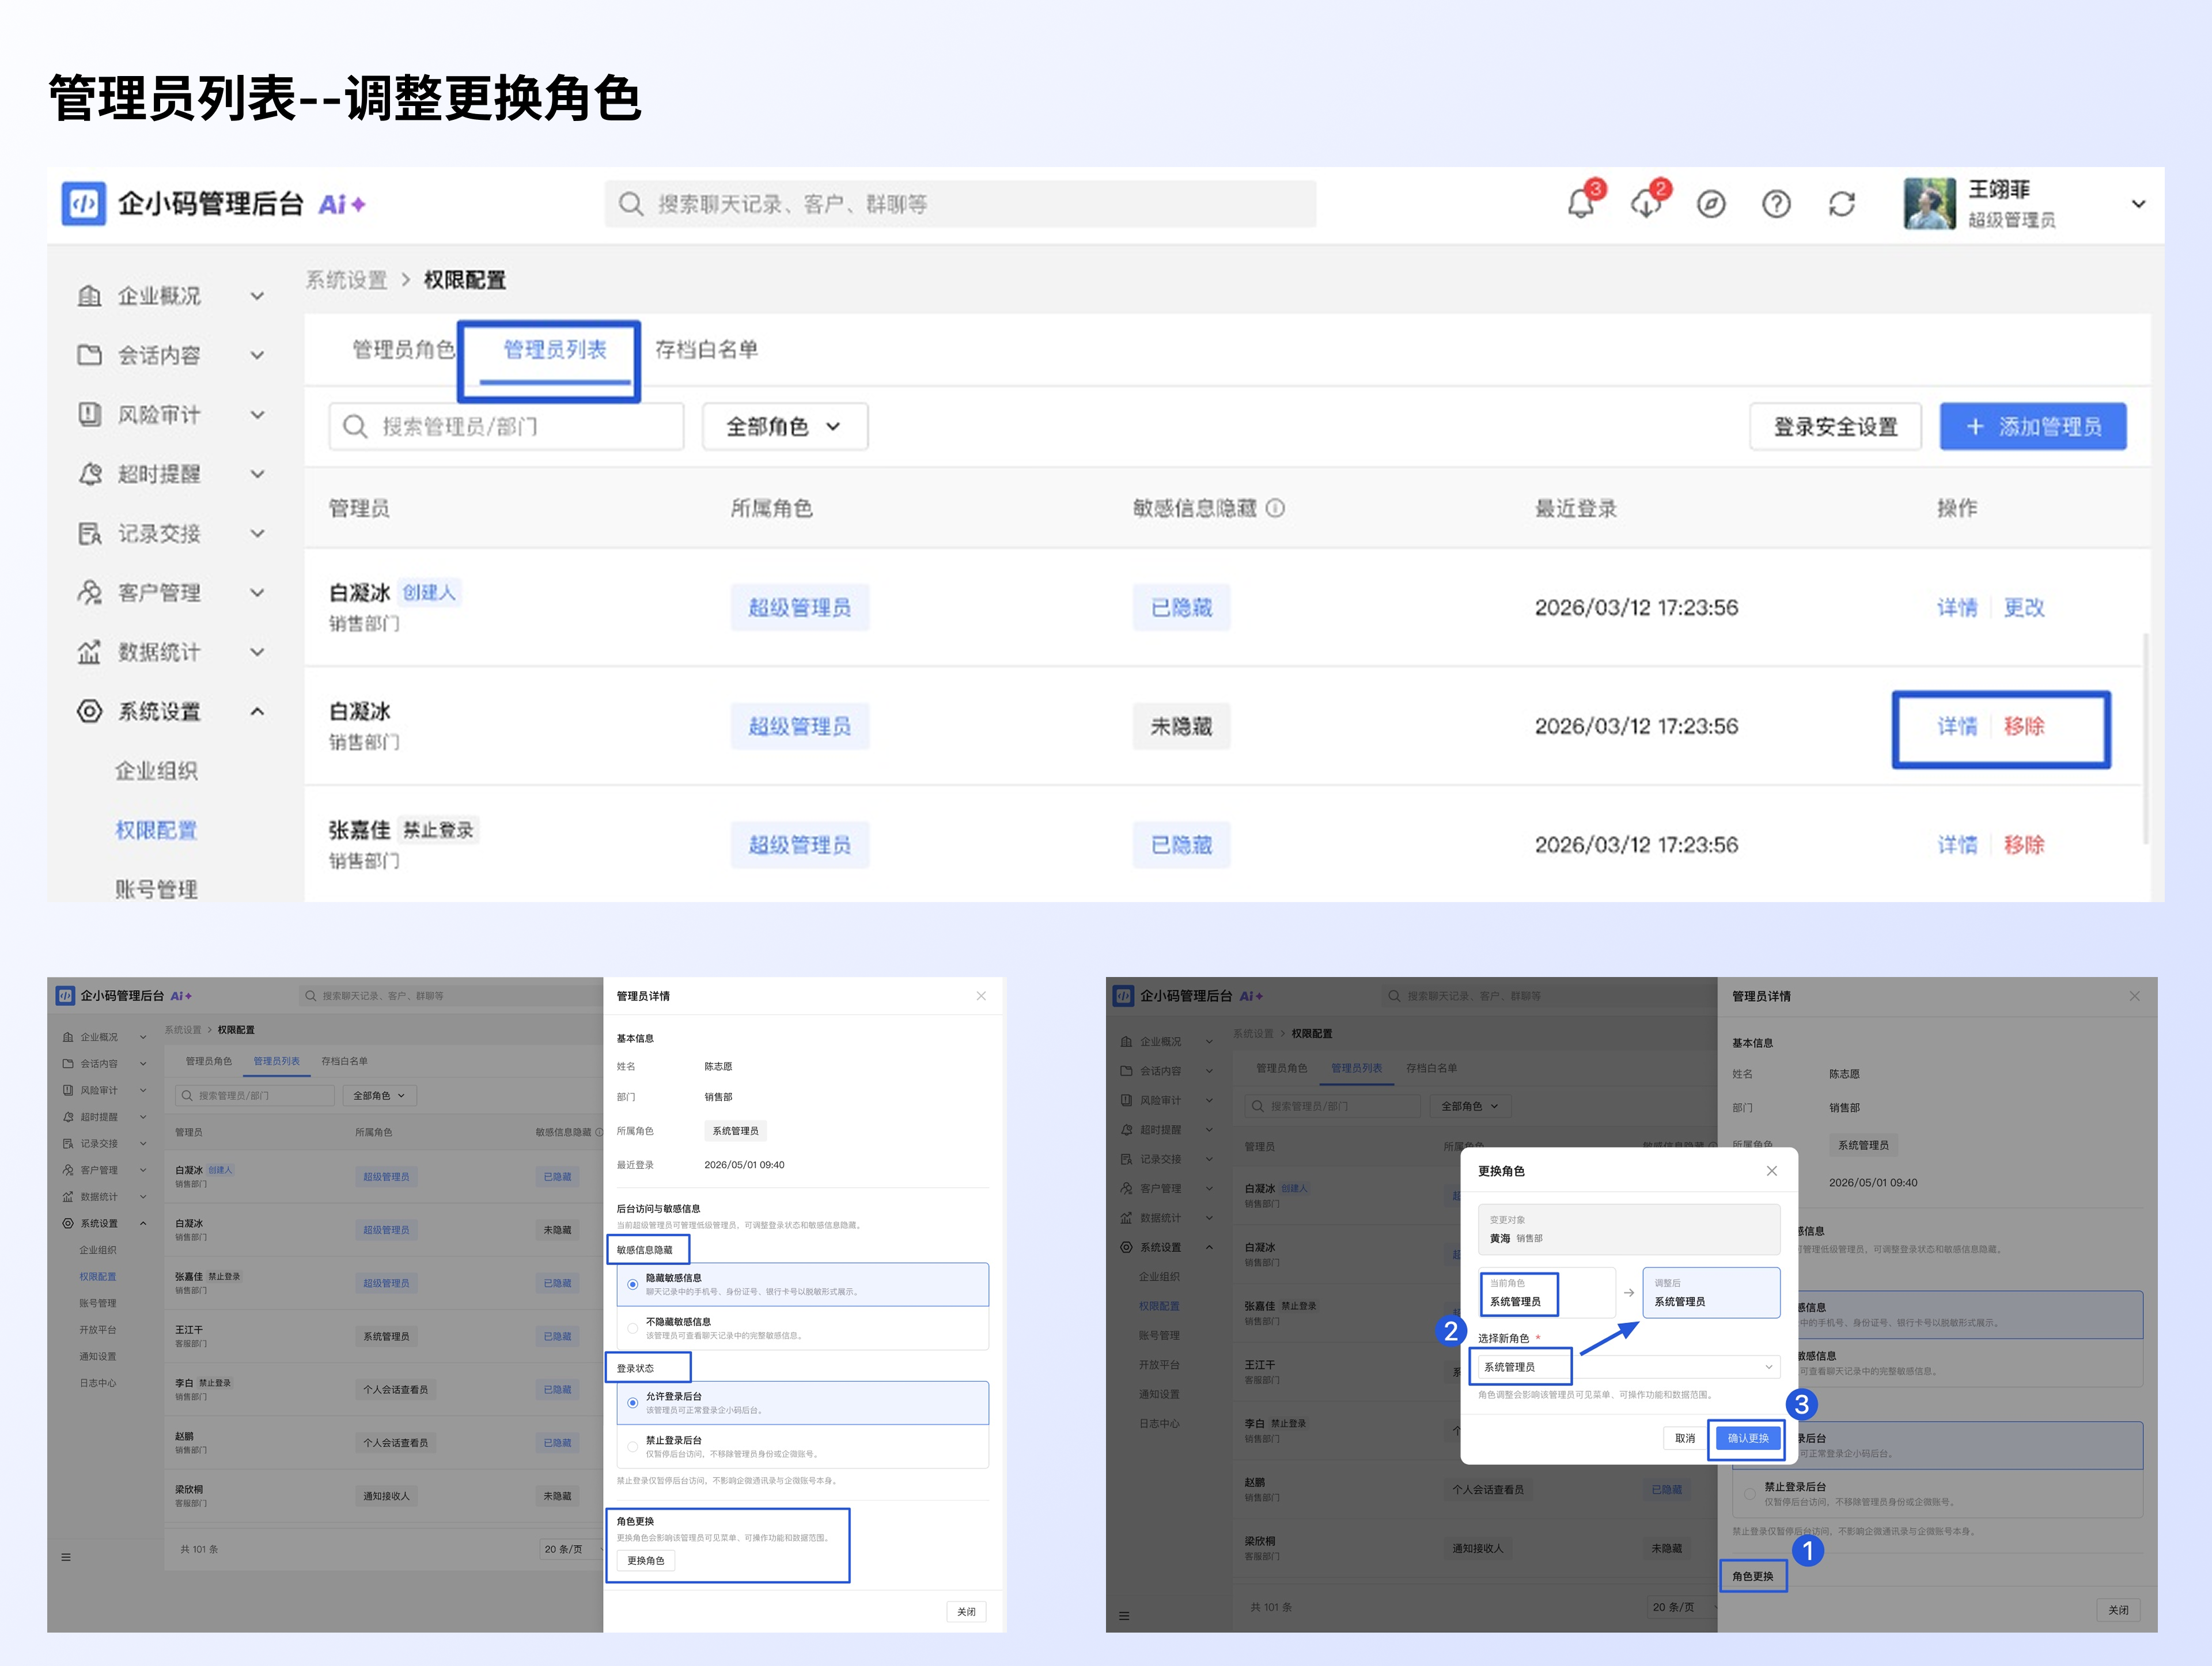2212x1666 pixels.
Task: Select 禁止登录后台 radio in the dimmed panel behind 更换角色
Action: pyautogui.click(x=1750, y=1494)
